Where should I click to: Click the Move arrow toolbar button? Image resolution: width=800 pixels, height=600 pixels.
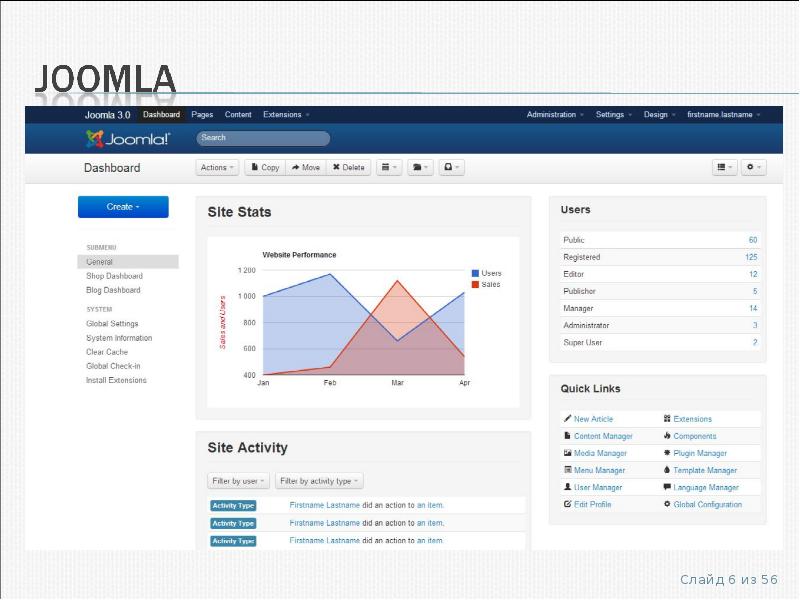pyautogui.click(x=306, y=168)
